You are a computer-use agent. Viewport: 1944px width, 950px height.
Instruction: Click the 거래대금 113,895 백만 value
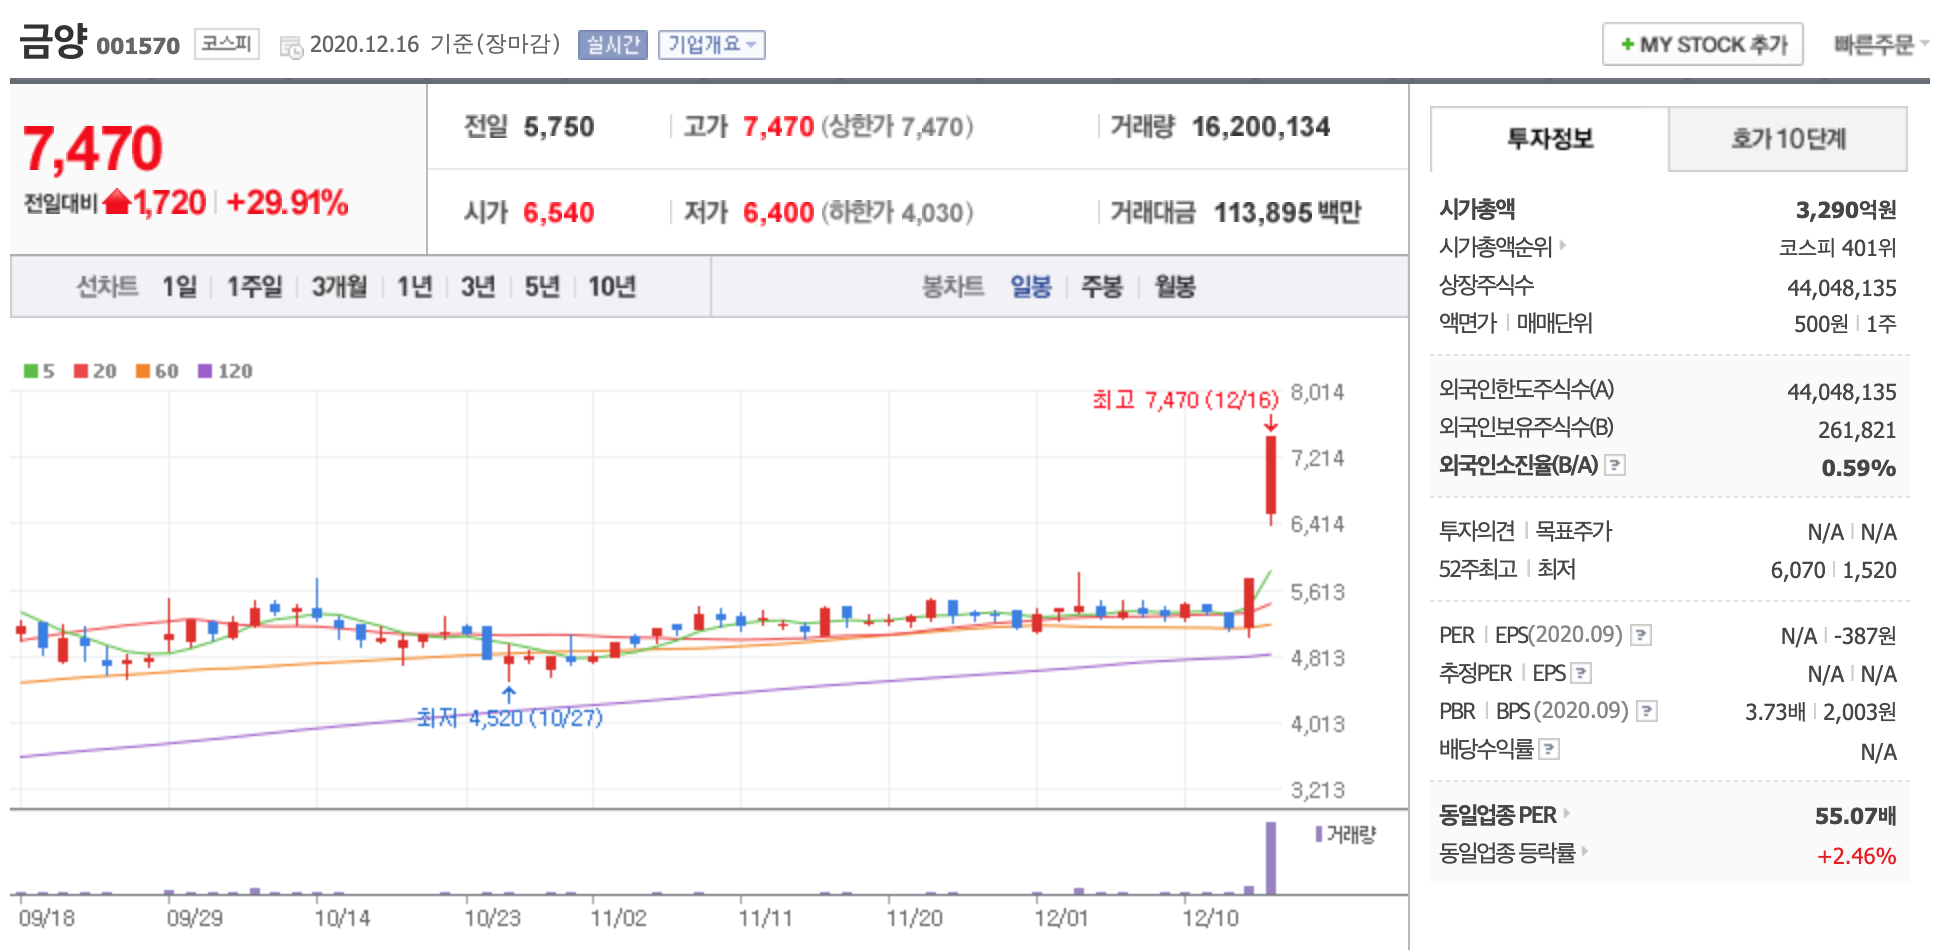point(1288,213)
